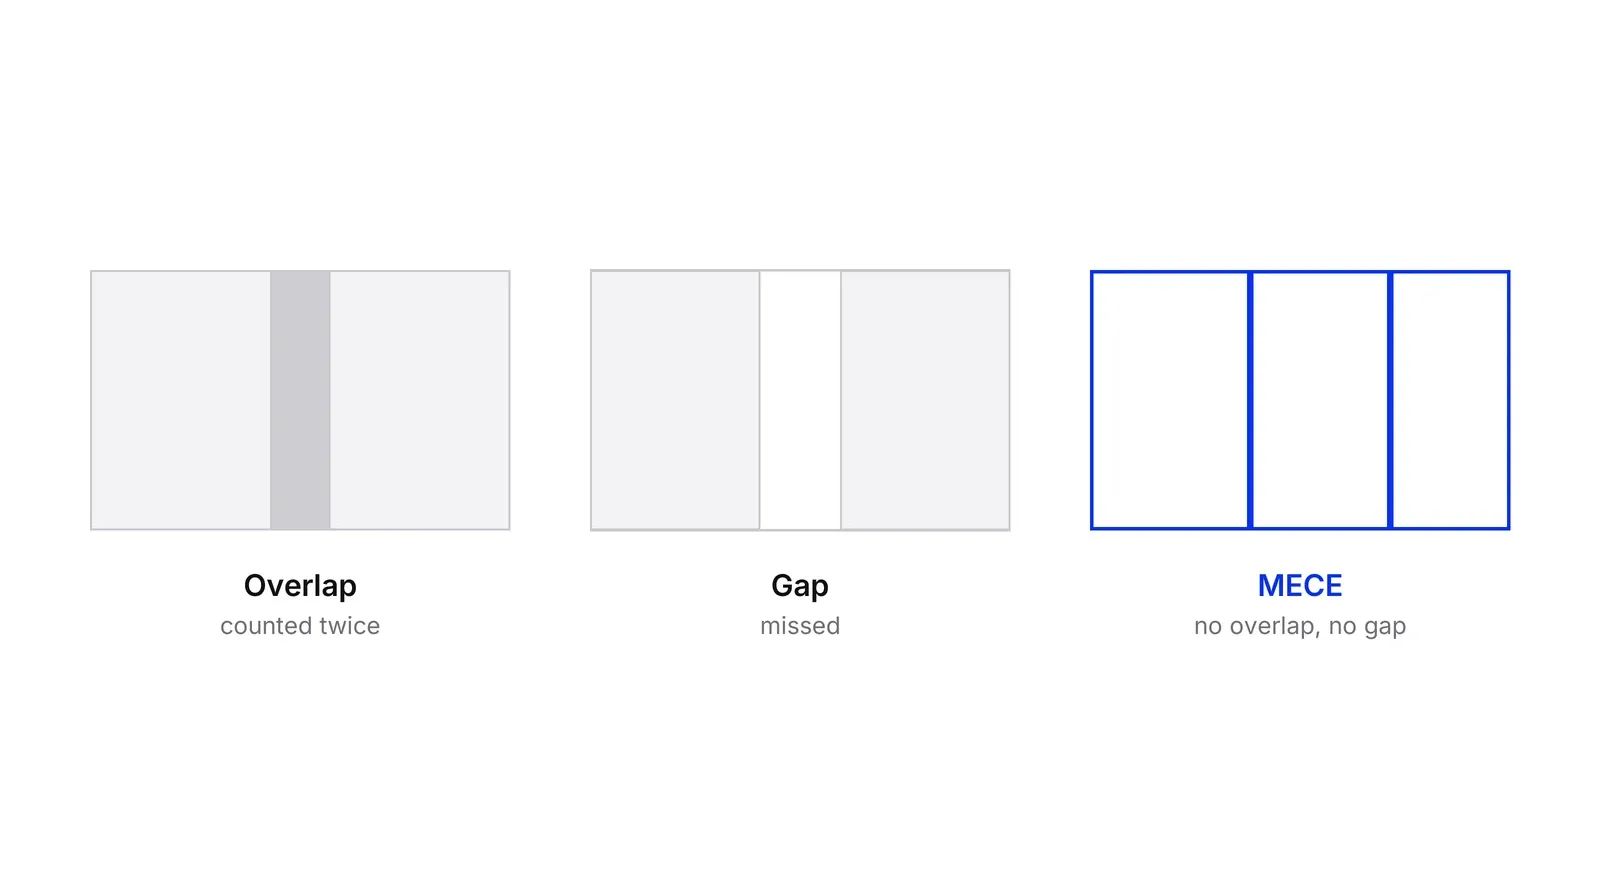Click the first blue divider in MECE box
The image size is (1600, 893).
(x=1250, y=400)
